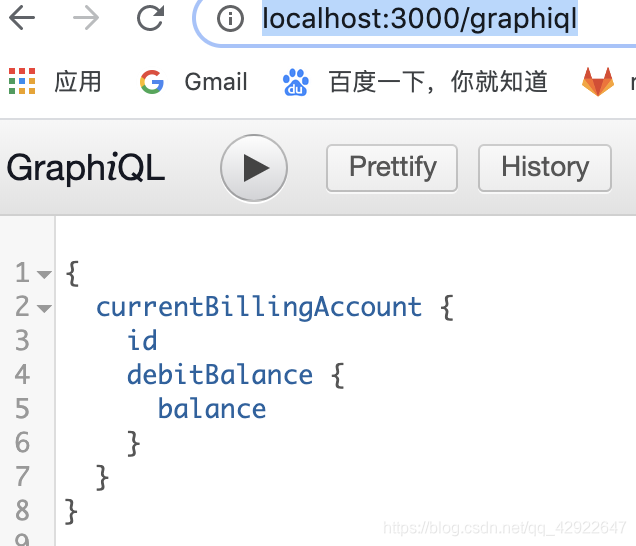
Task: Select the localhost:3000/graphiql address bar
Action: coord(419,19)
